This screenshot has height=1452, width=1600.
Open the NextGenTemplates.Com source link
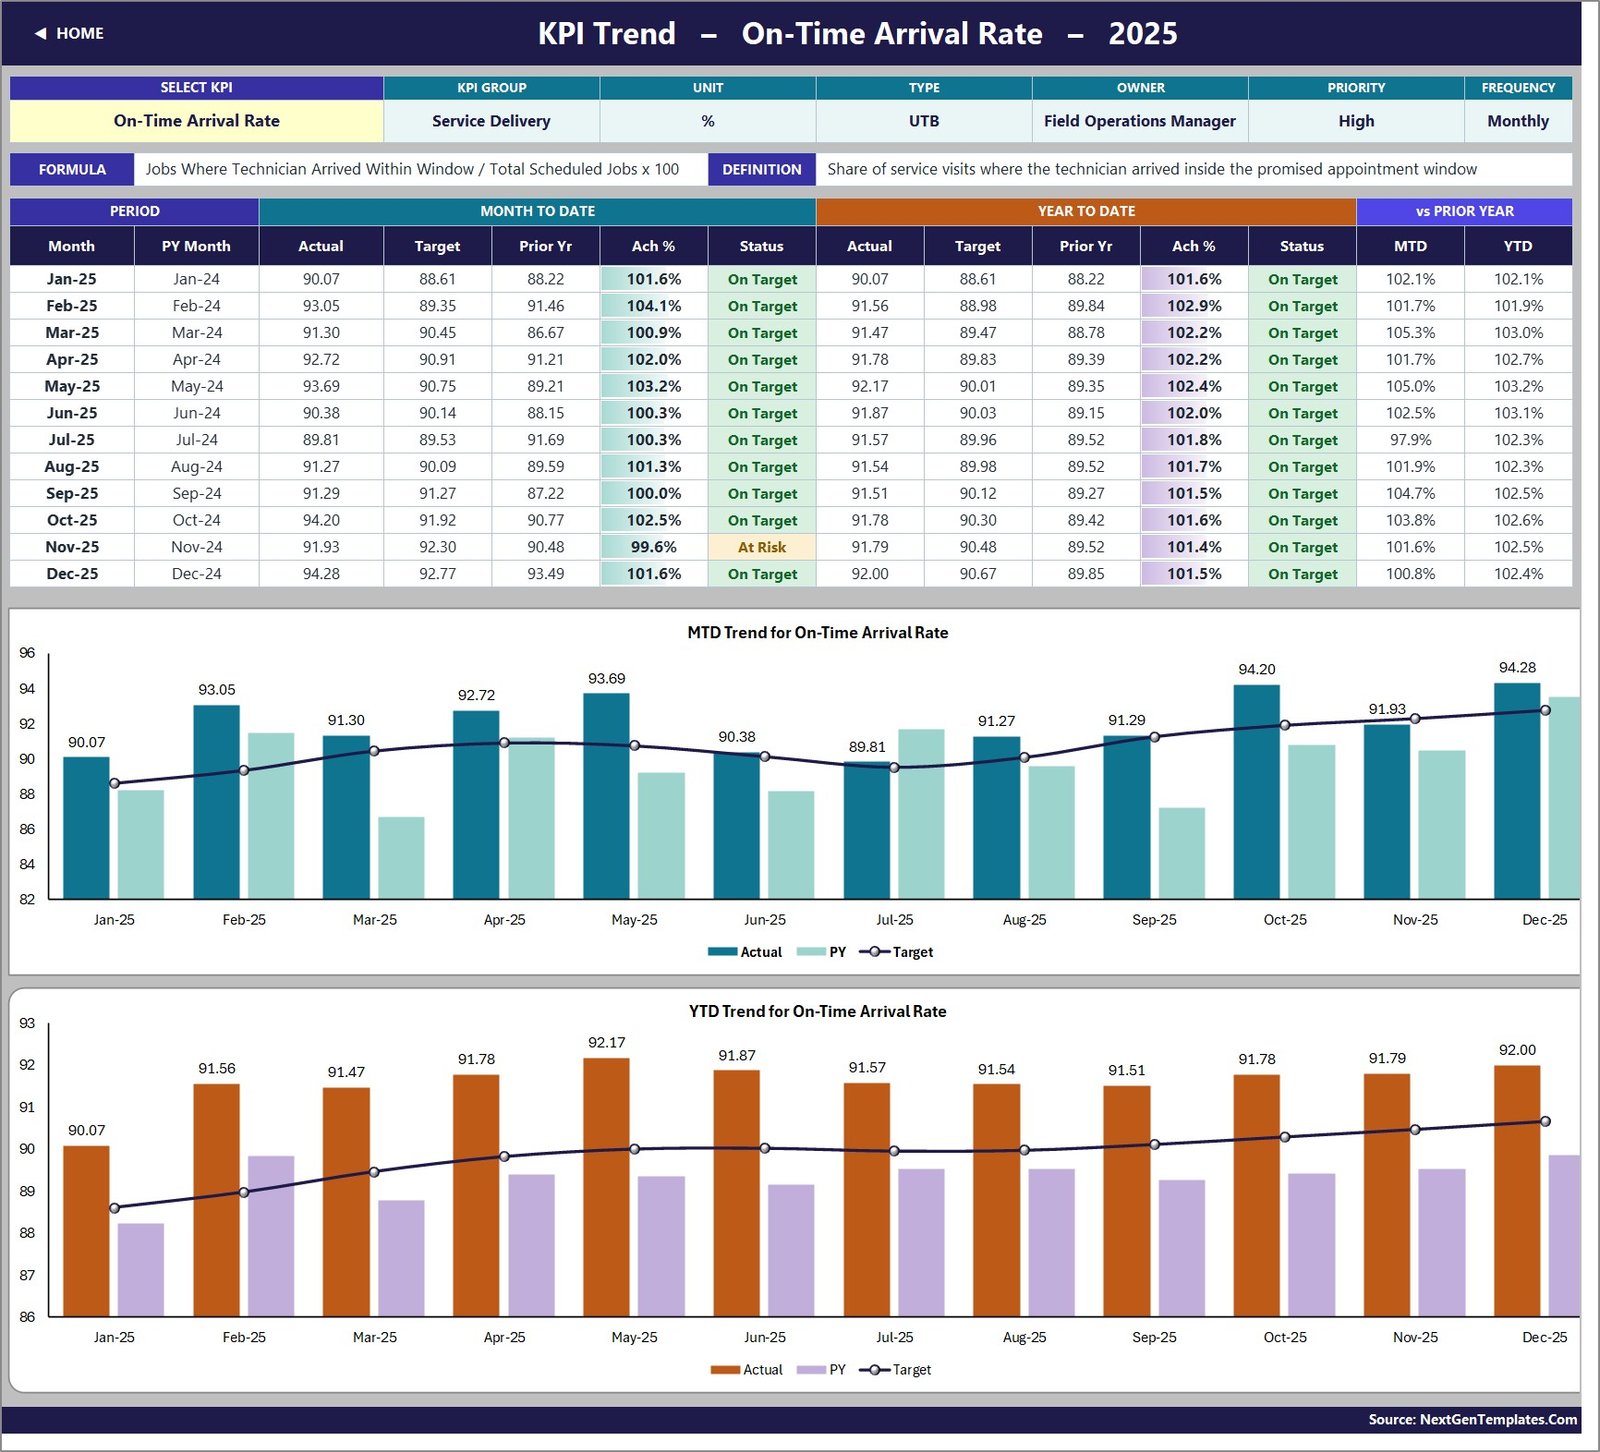(1472, 1419)
